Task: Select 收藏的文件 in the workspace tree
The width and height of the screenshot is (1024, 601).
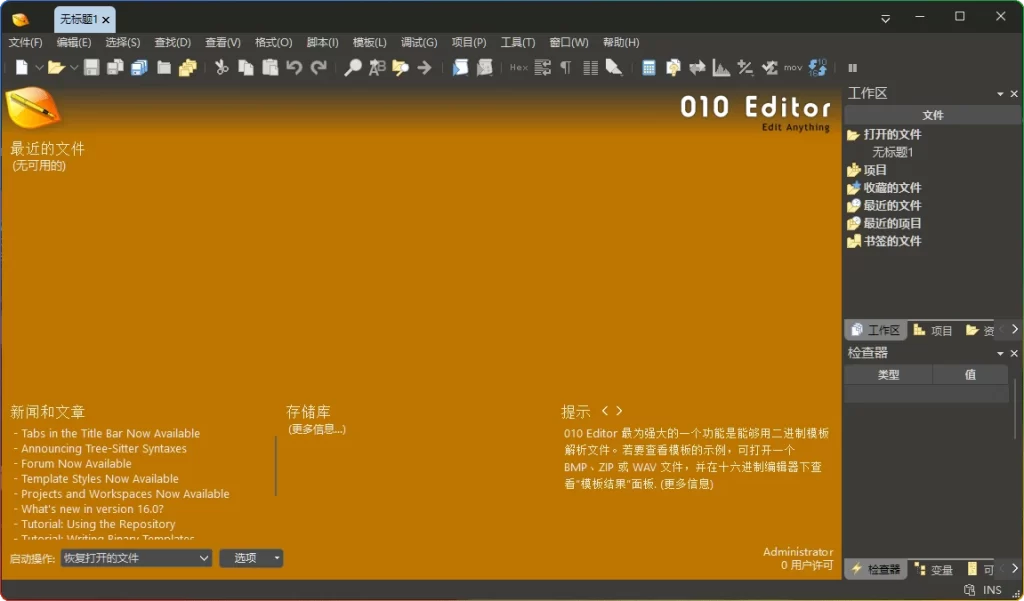Action: tap(892, 187)
